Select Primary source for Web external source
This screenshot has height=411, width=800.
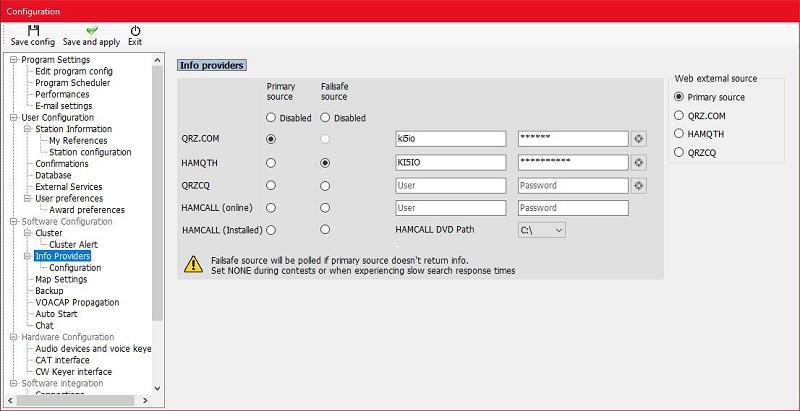tap(679, 97)
